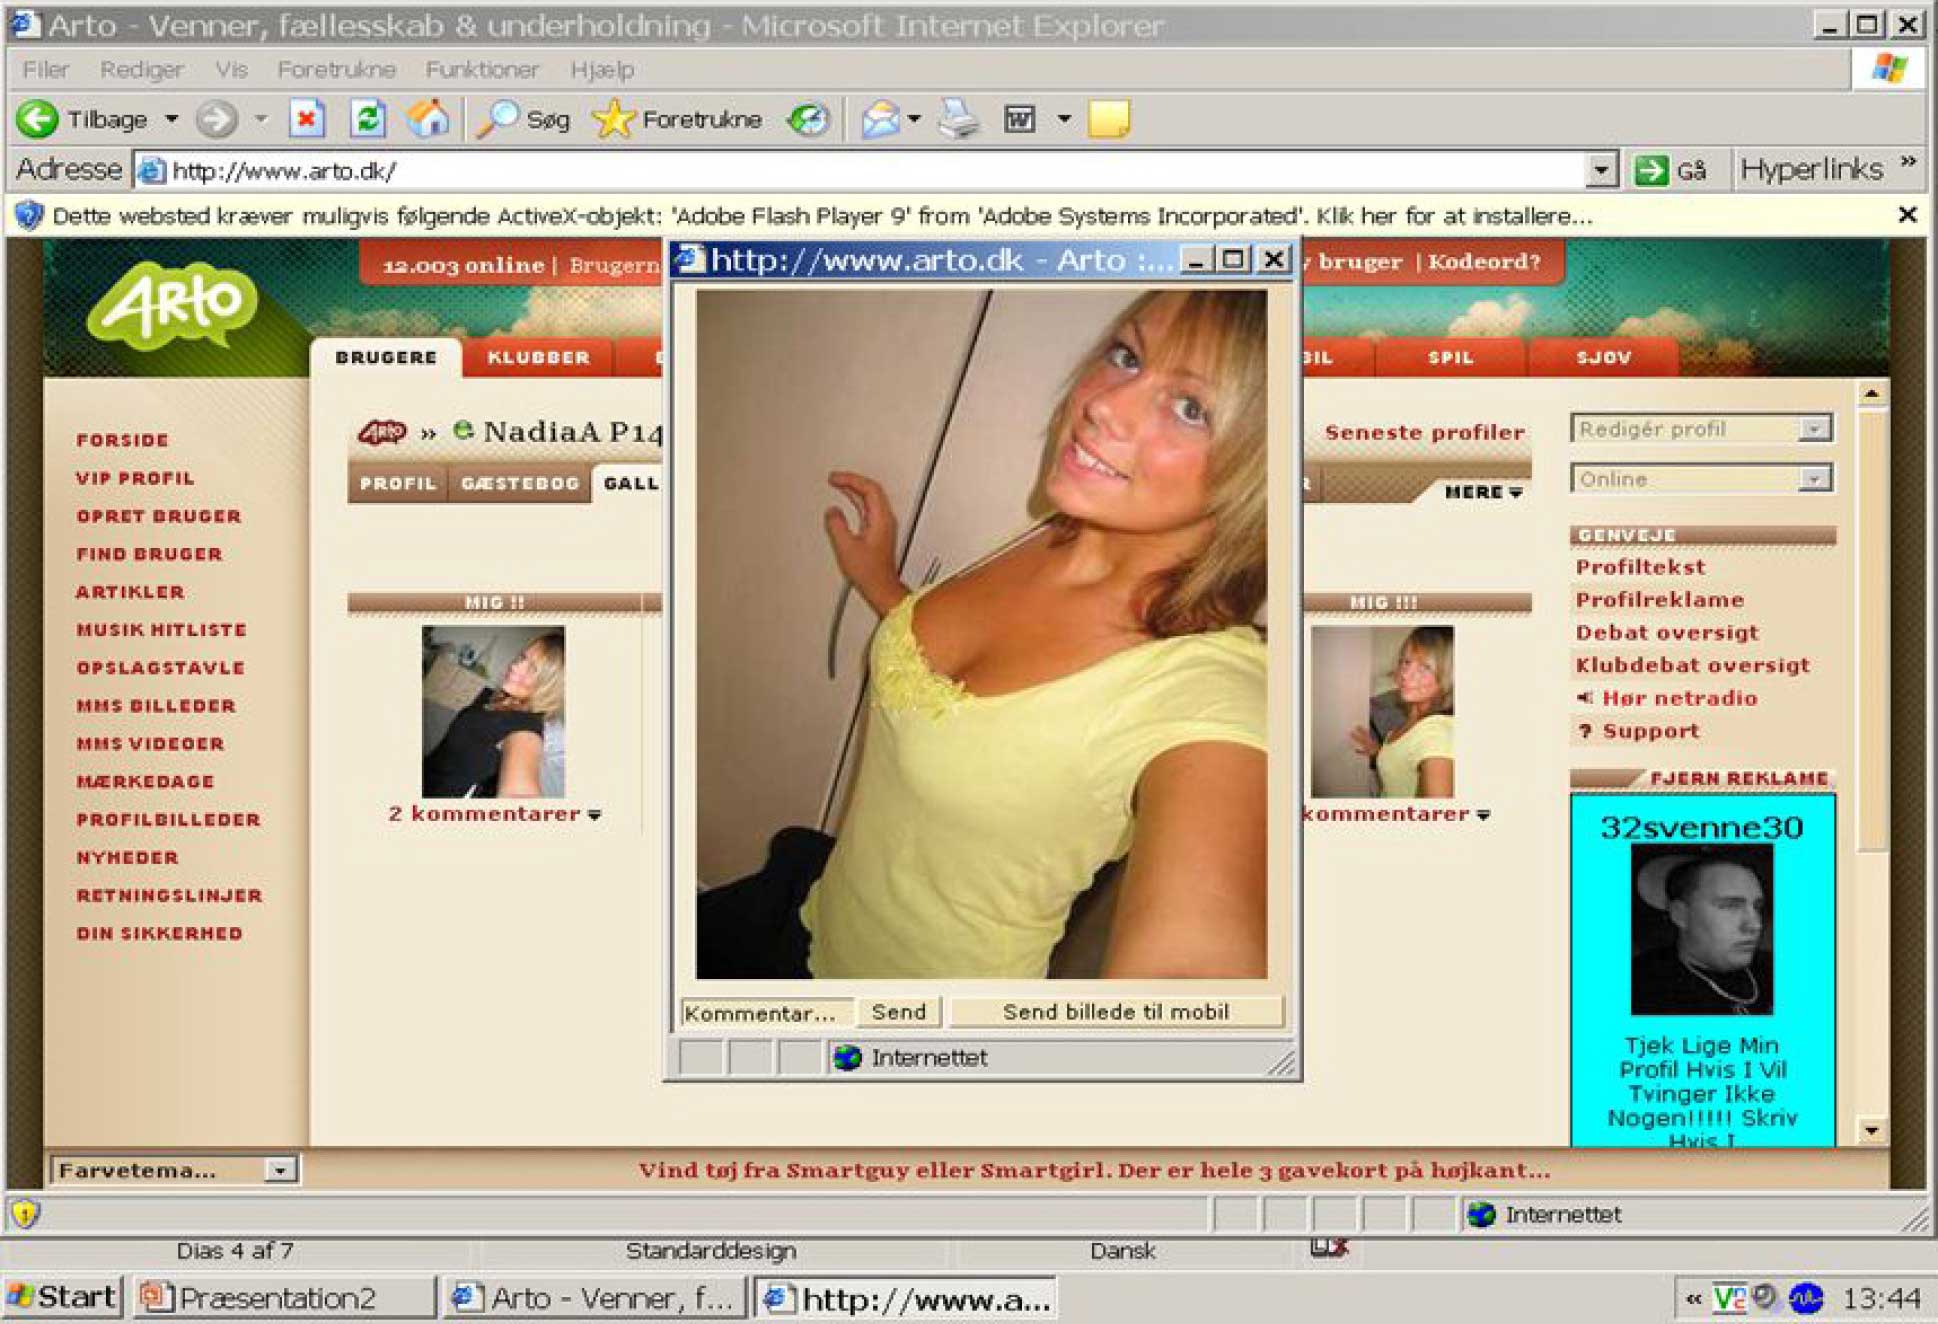Viewport: 1938px width, 1324px height.
Task: Switch to the KLUBBER tab
Action: [x=538, y=358]
